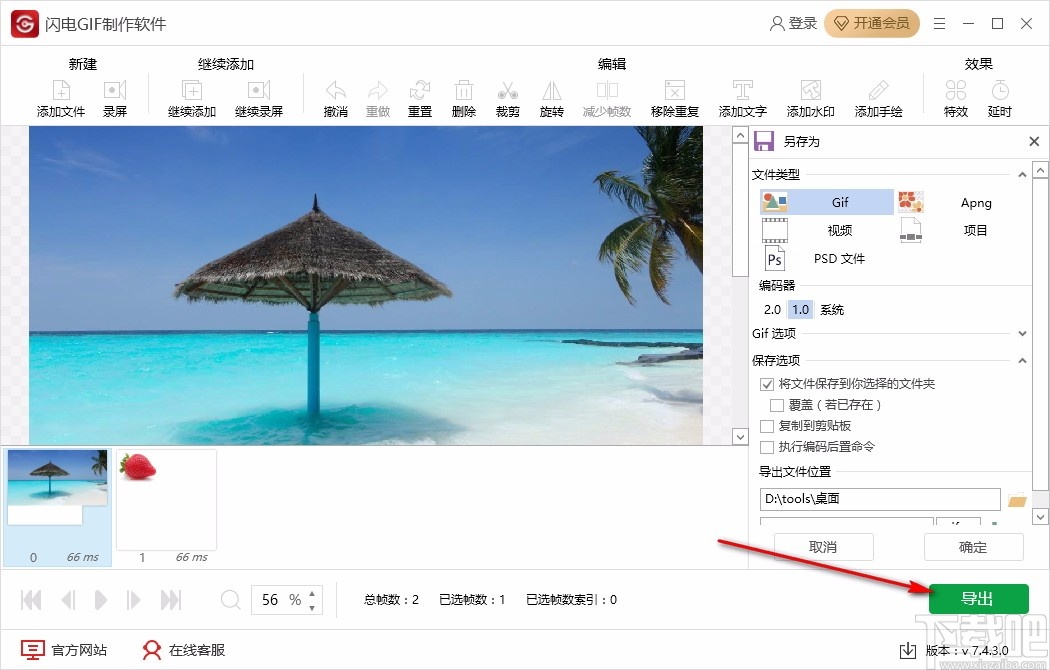1050x670 pixels.
Task: Enable the 复制到剪贴板 checkbox
Action: (x=767, y=426)
